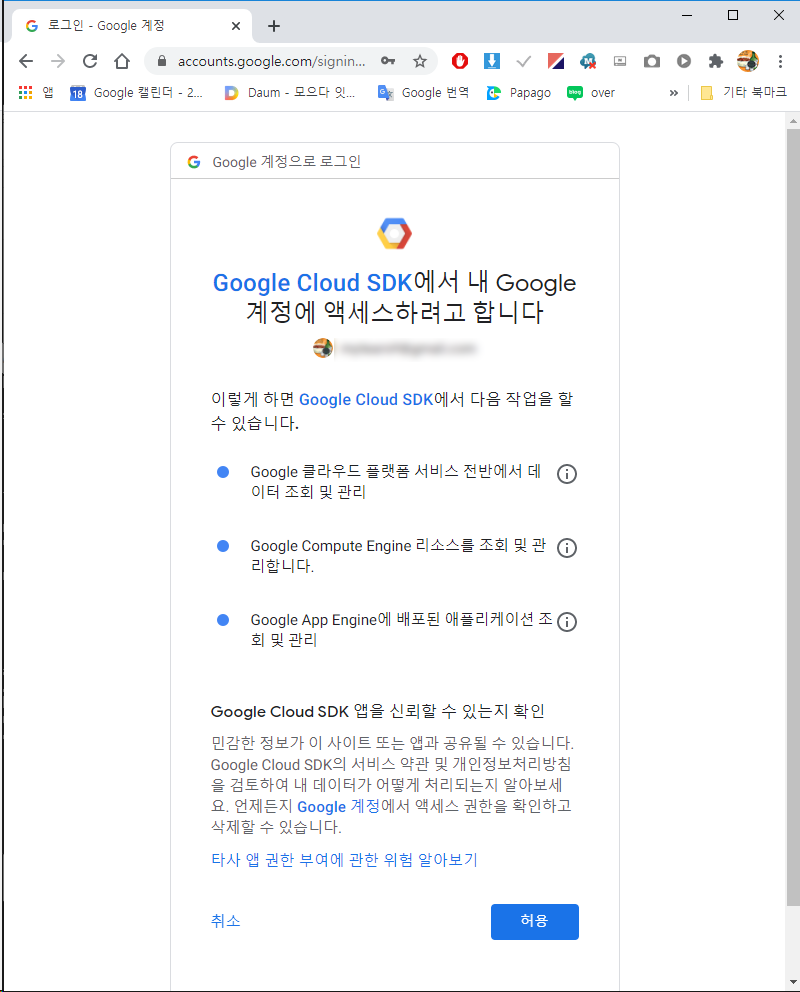
Task: Open a new browser tab
Action: coord(273,26)
